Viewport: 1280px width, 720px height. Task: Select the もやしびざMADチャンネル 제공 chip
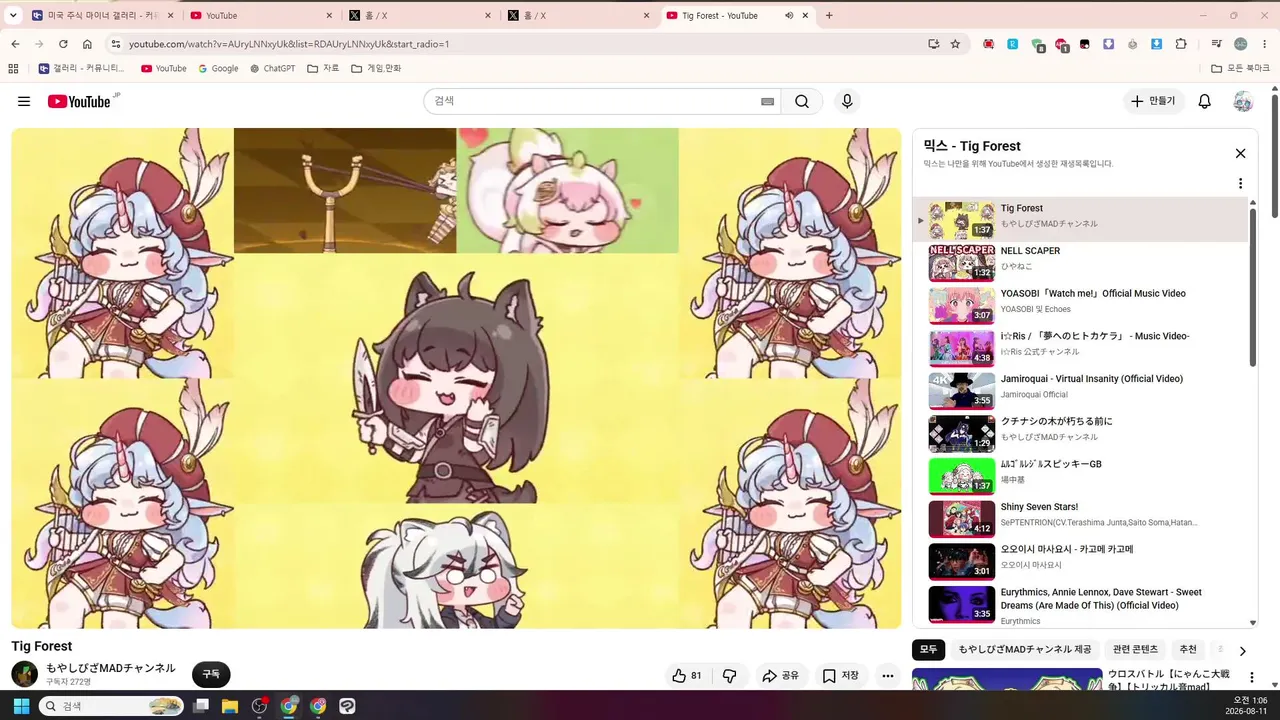pos(1025,650)
